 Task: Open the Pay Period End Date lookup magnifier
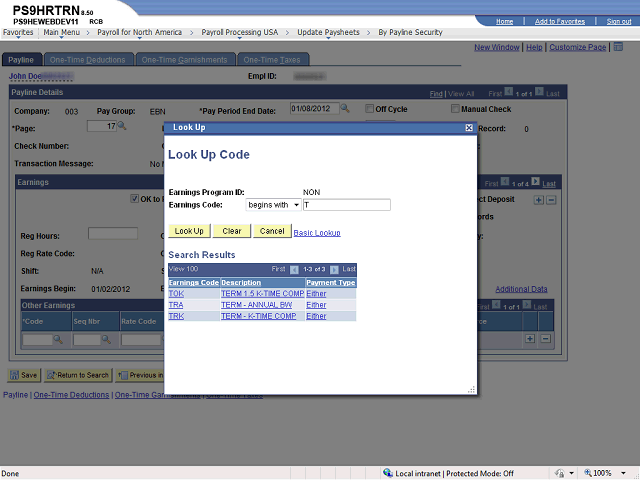345,108
